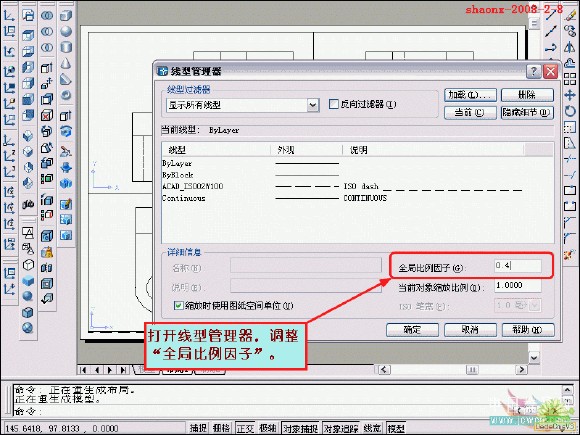Click the horizontal scrollbar right arrow
Viewport: 580px width, 435px height.
pos(521,370)
